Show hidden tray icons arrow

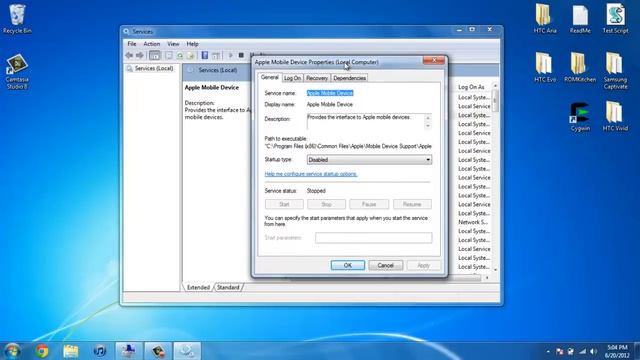548,351
